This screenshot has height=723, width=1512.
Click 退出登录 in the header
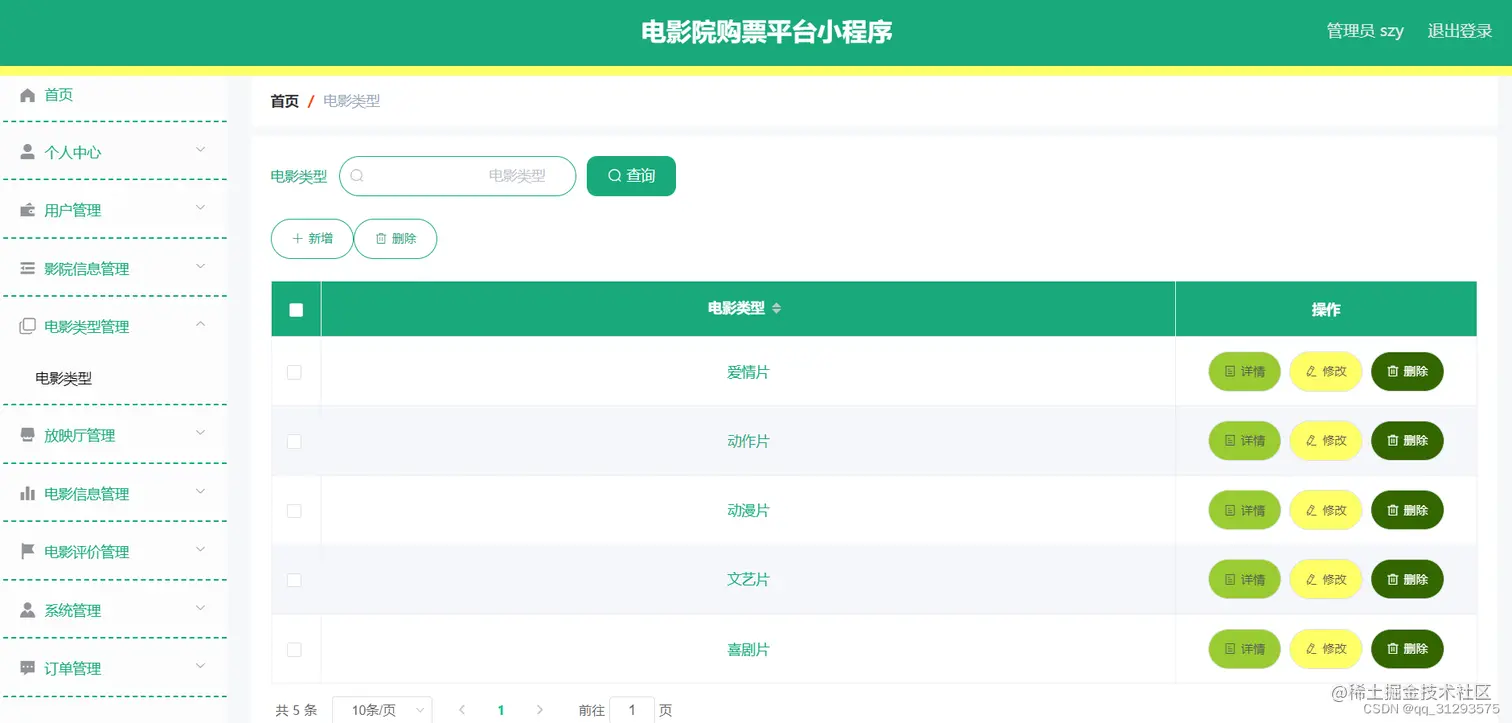1460,31
